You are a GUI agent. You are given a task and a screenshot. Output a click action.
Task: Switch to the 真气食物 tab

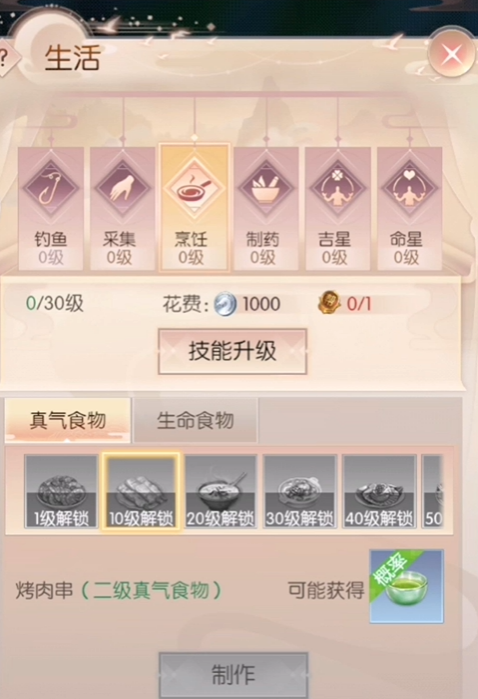[68, 420]
